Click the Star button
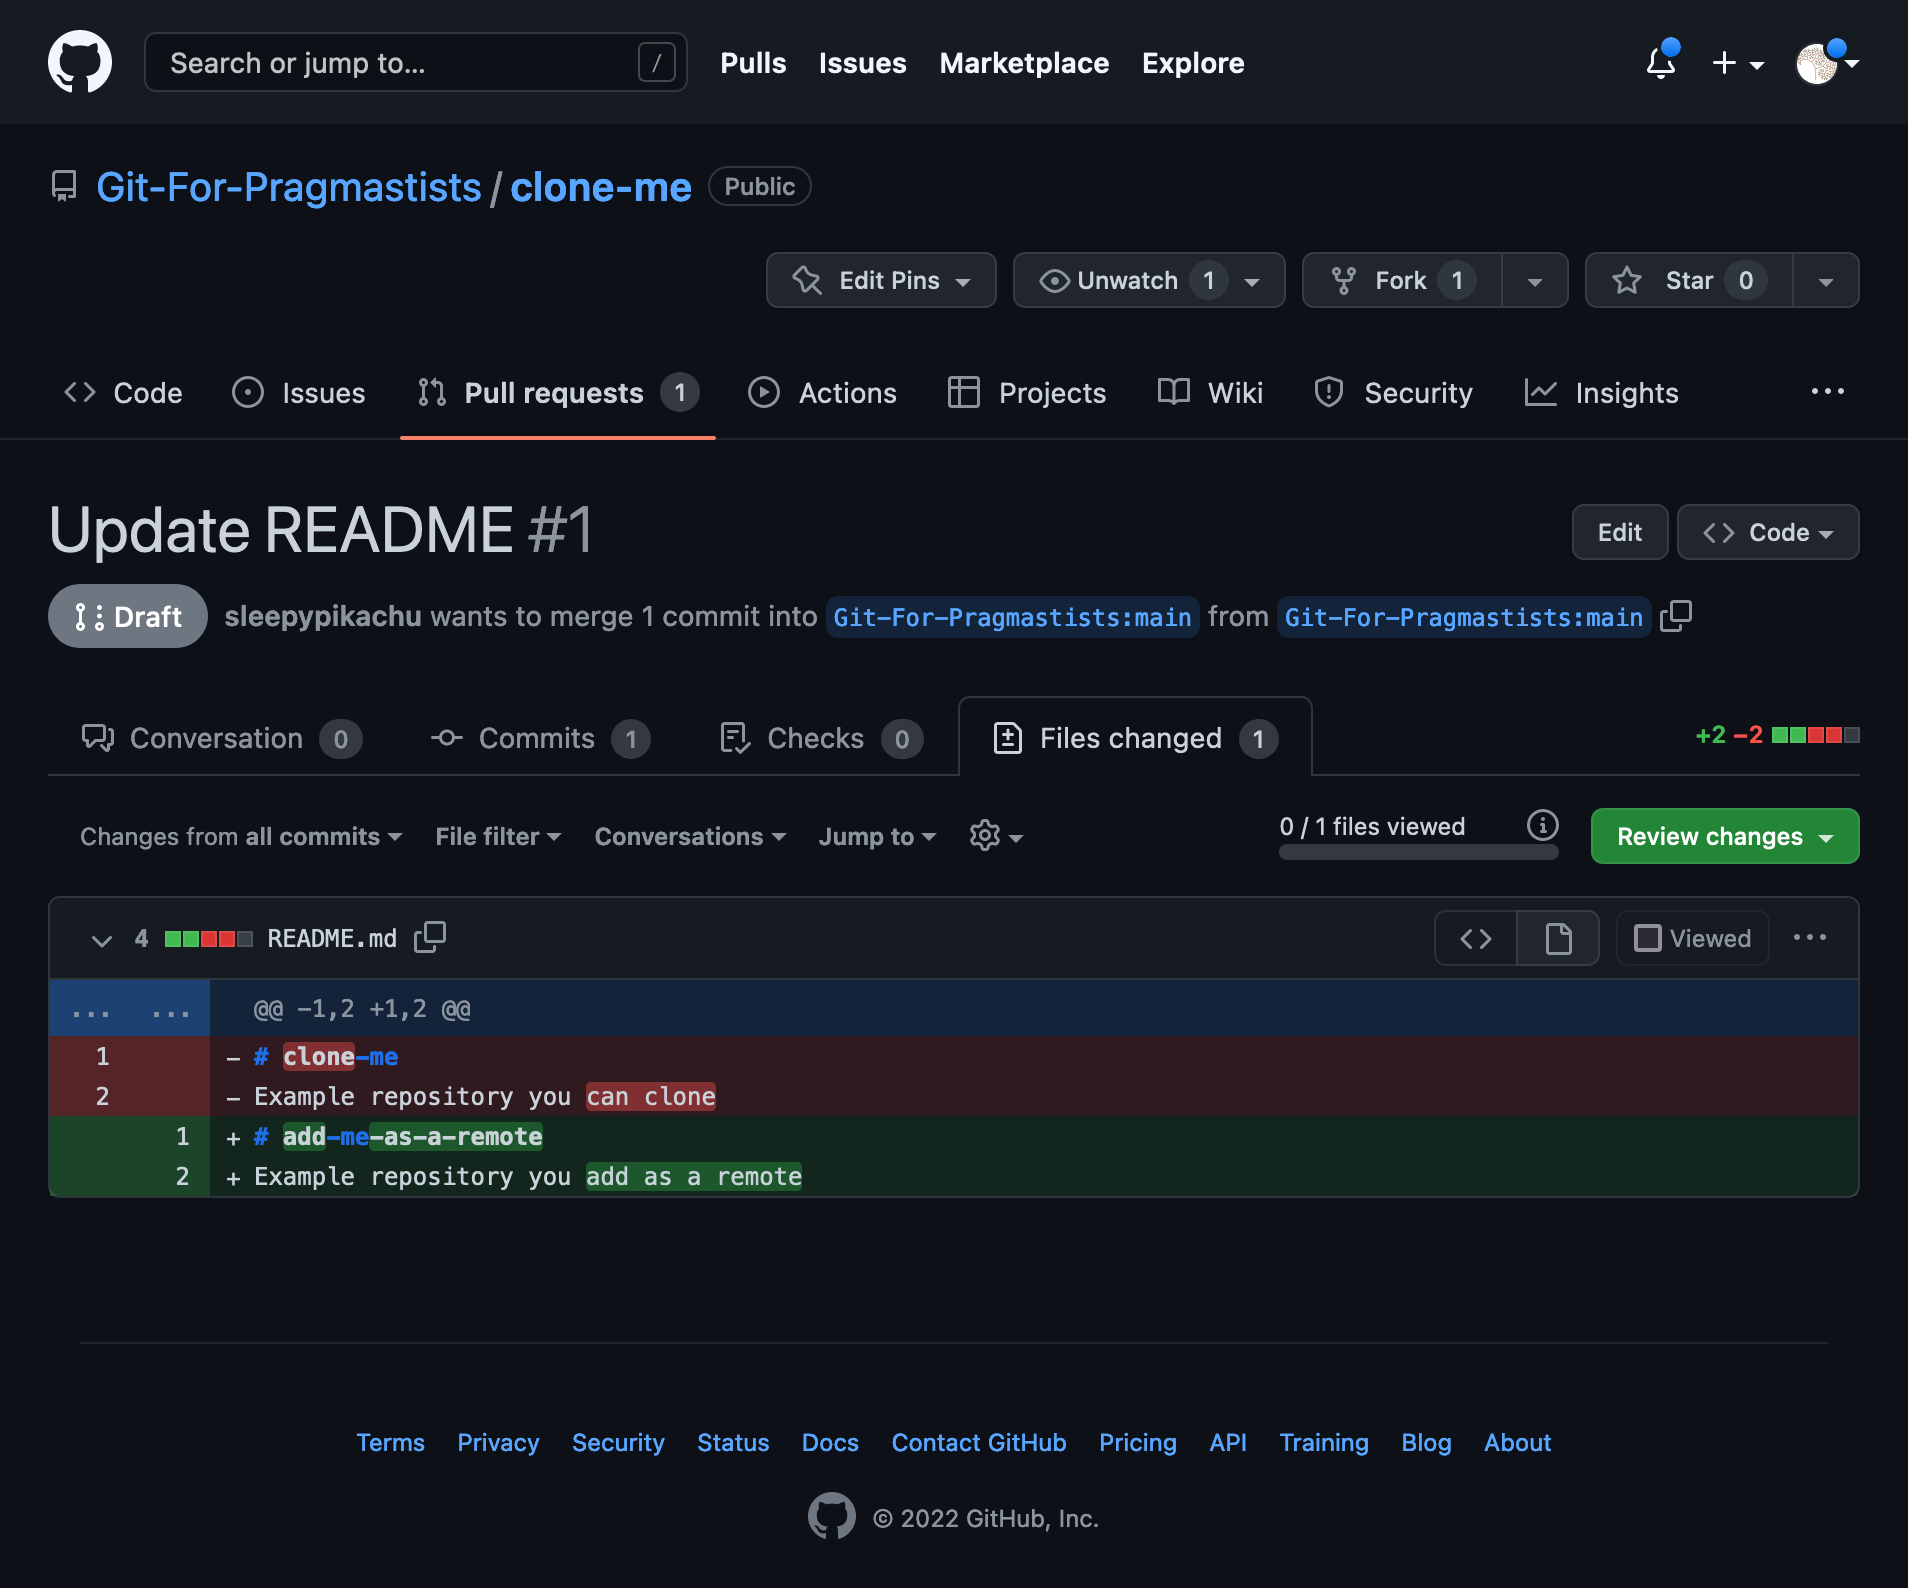 point(1689,280)
